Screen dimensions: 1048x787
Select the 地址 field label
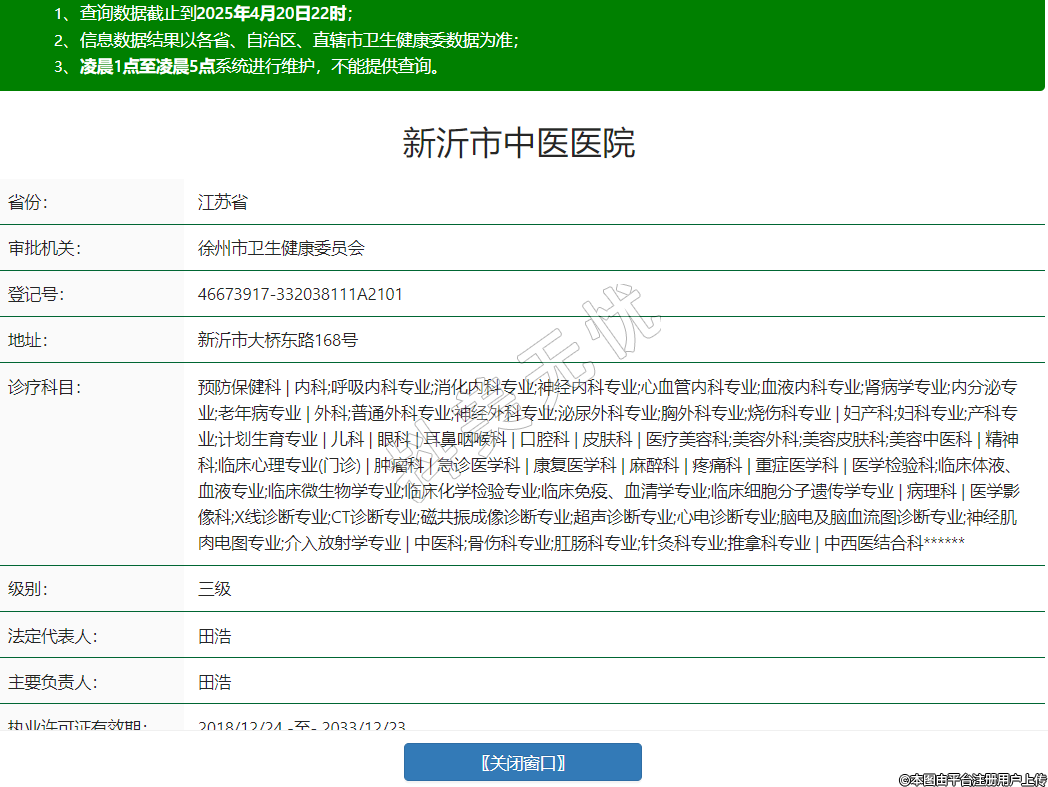click(x=28, y=340)
